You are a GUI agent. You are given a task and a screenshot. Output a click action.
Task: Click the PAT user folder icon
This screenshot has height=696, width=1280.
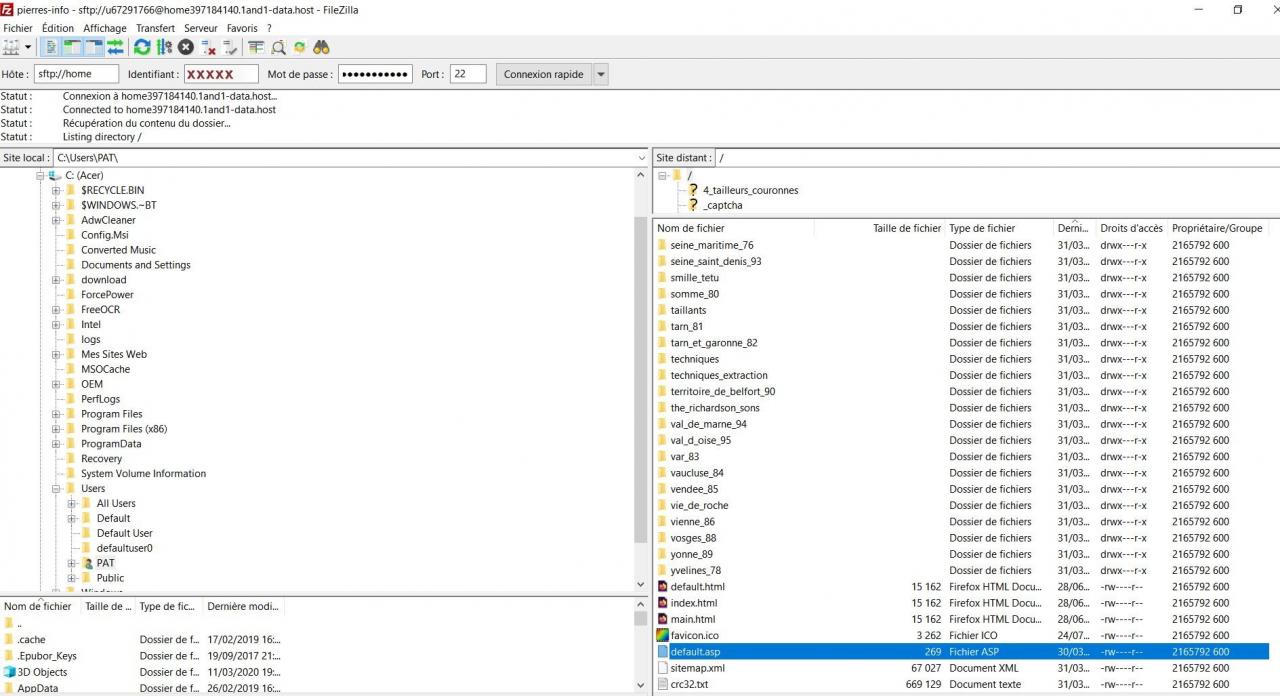[x=87, y=563]
